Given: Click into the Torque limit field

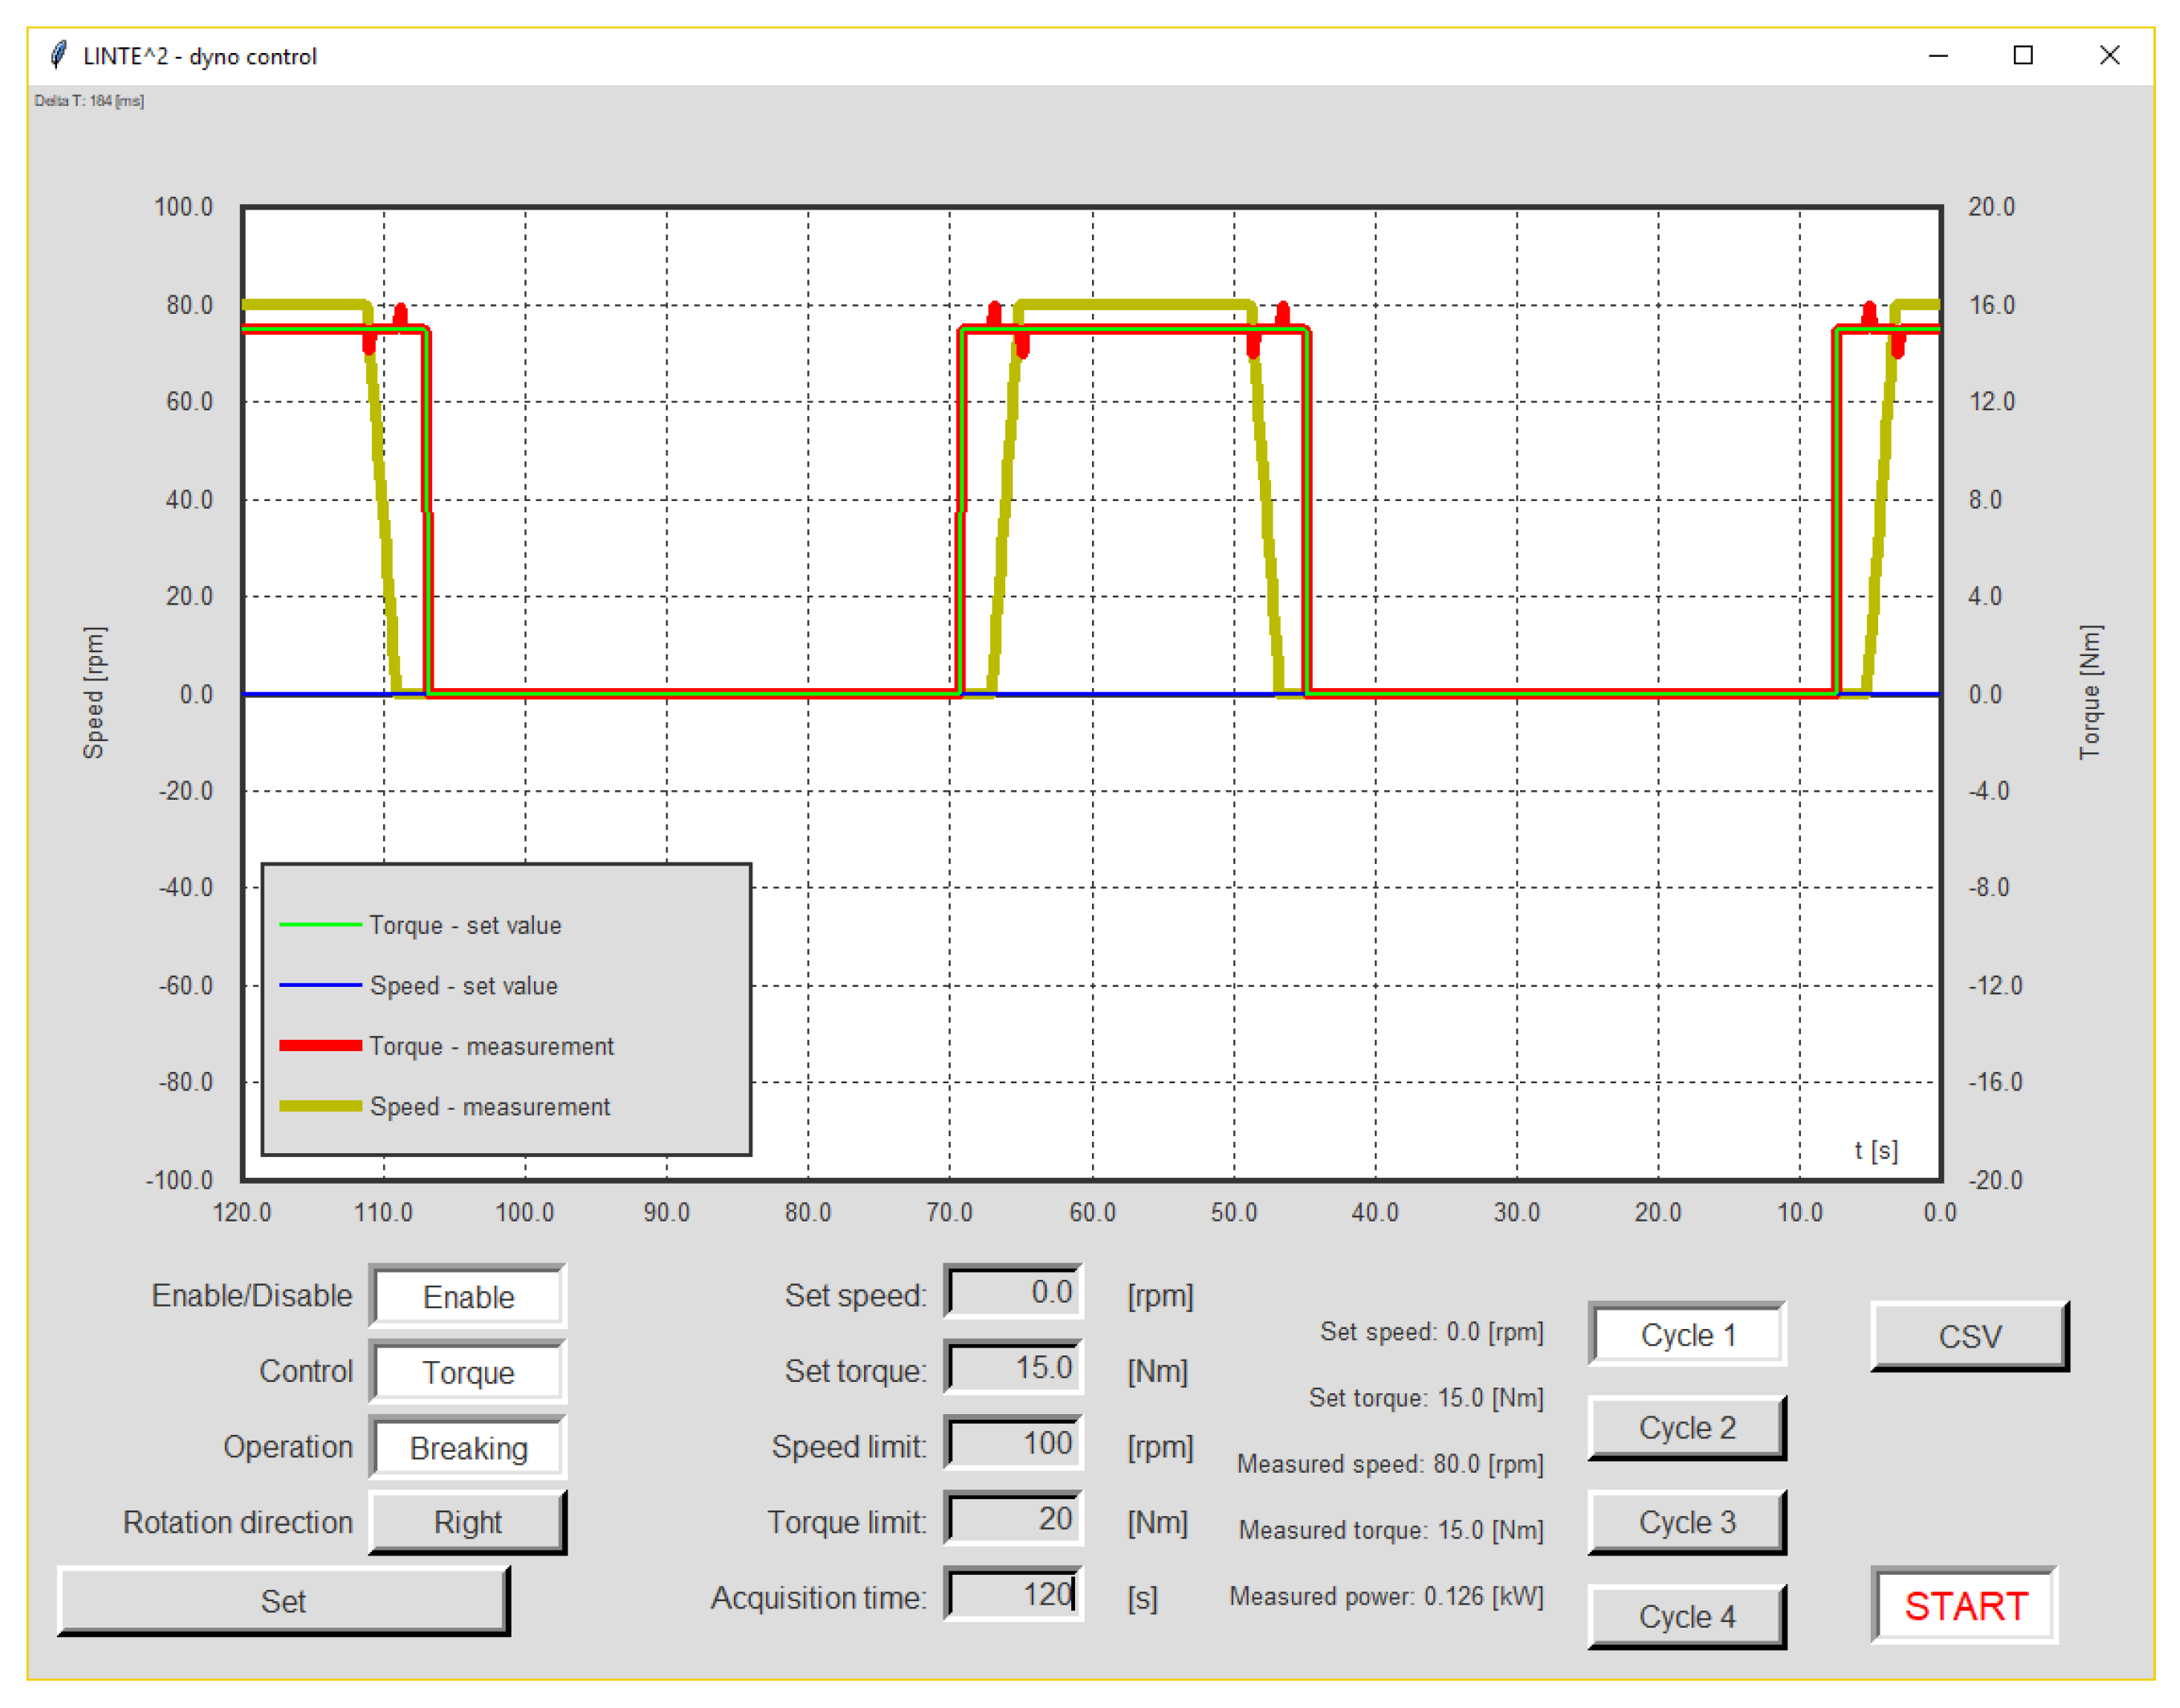Looking at the screenshot, I should point(1013,1518).
